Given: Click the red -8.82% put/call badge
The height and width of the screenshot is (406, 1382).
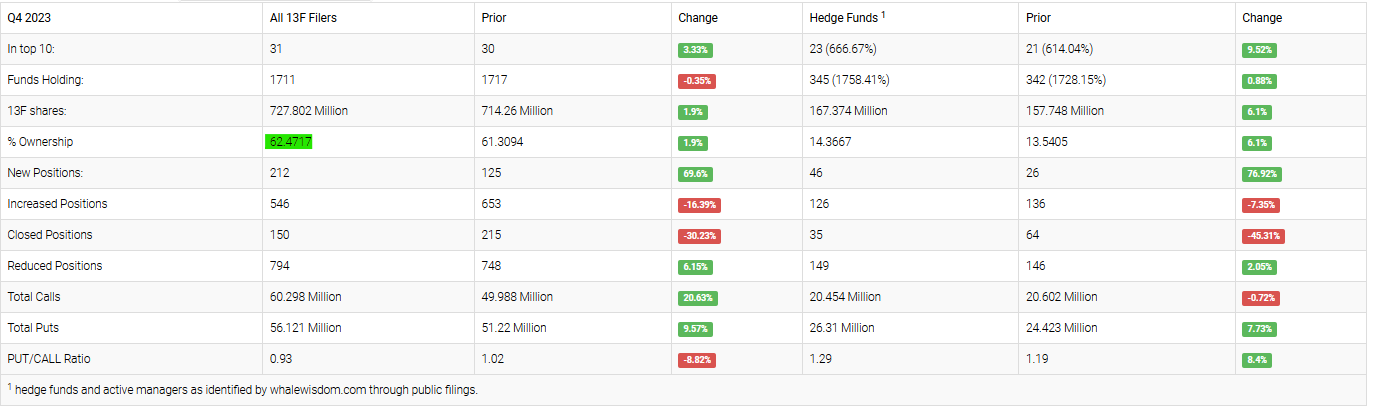Looking at the screenshot, I should pos(696,360).
